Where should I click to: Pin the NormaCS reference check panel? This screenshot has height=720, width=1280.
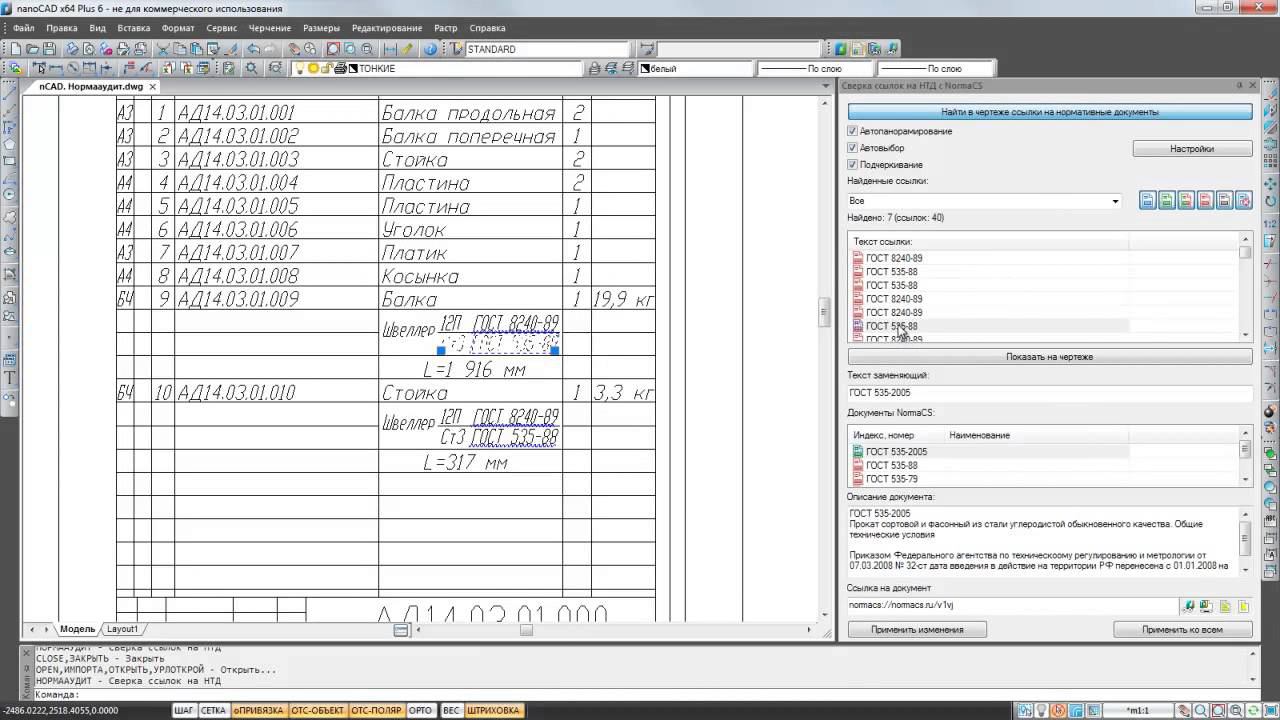pos(1240,86)
